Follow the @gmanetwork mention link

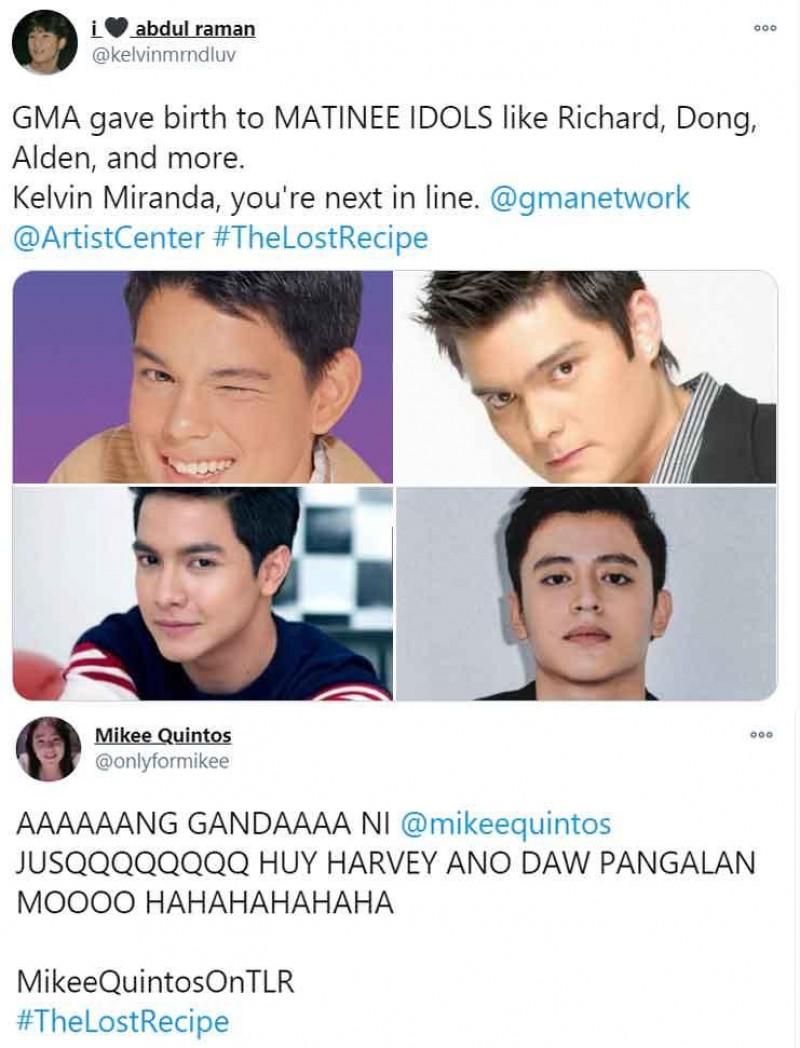[589, 199]
